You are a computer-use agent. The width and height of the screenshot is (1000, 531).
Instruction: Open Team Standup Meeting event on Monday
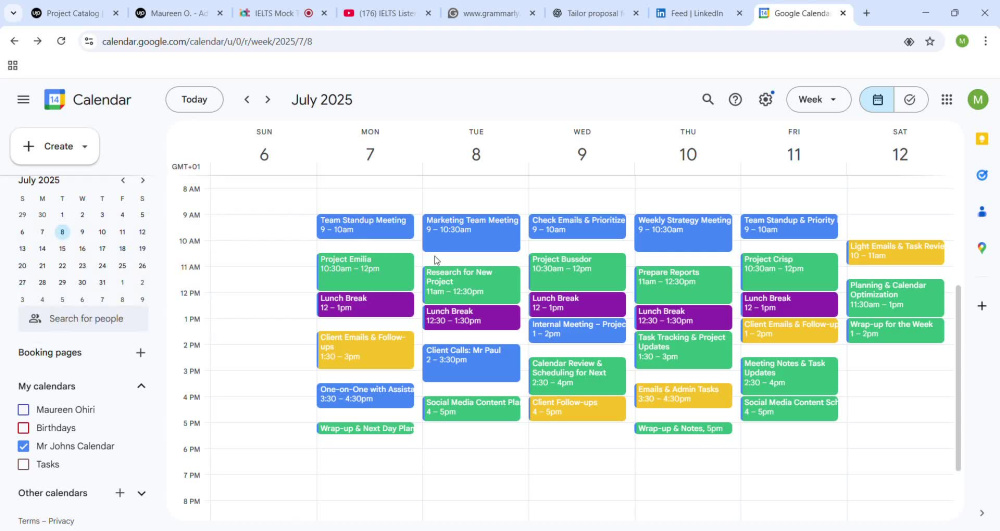pyautogui.click(x=365, y=226)
